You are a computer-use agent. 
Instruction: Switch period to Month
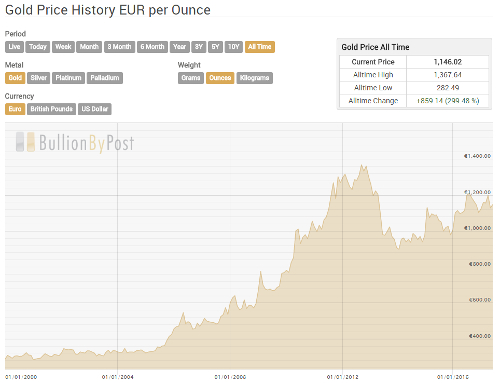[89, 47]
